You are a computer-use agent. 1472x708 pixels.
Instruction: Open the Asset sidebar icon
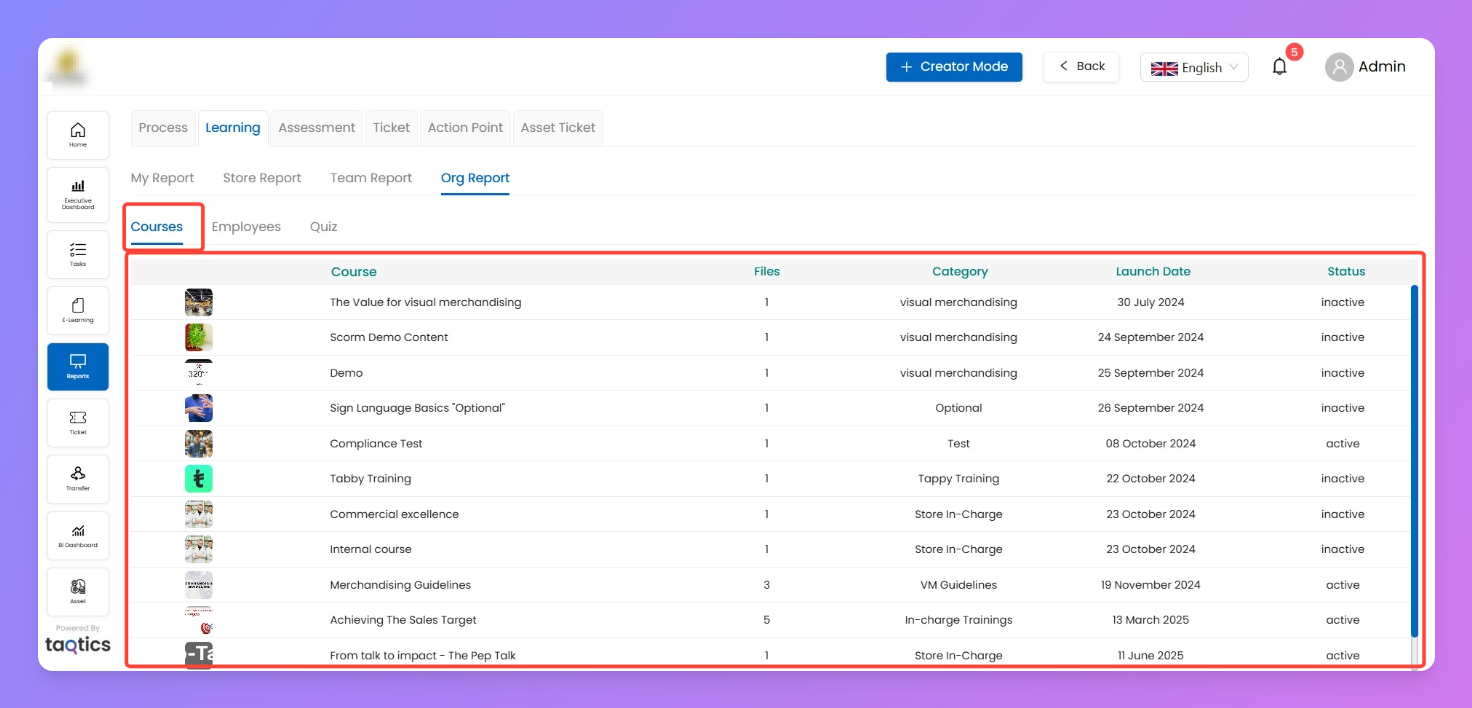pos(78,591)
